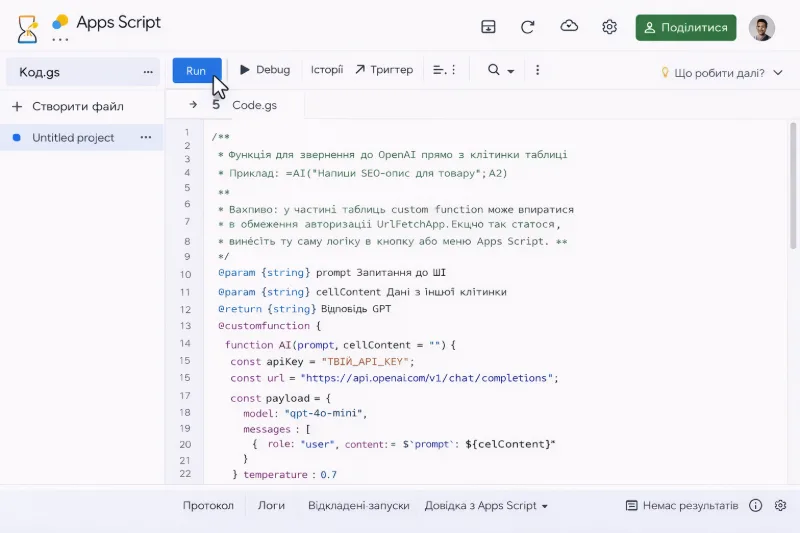Open the vertical three-dot toolbar menu

[537, 70]
